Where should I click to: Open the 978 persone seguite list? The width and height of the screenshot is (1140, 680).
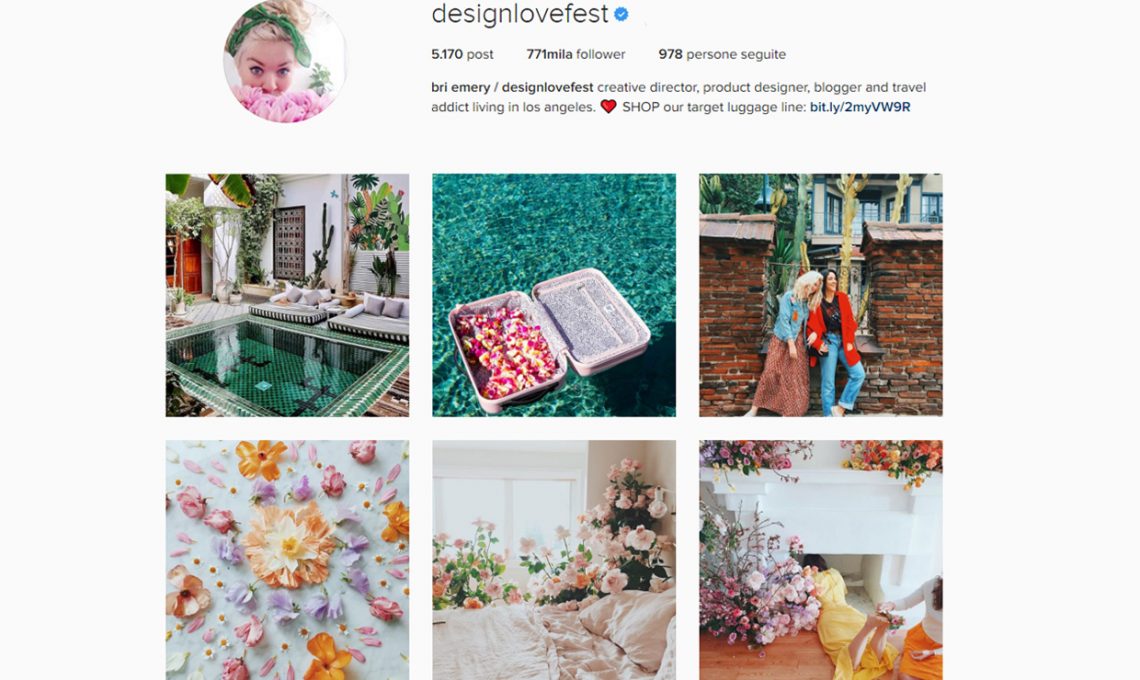point(722,54)
